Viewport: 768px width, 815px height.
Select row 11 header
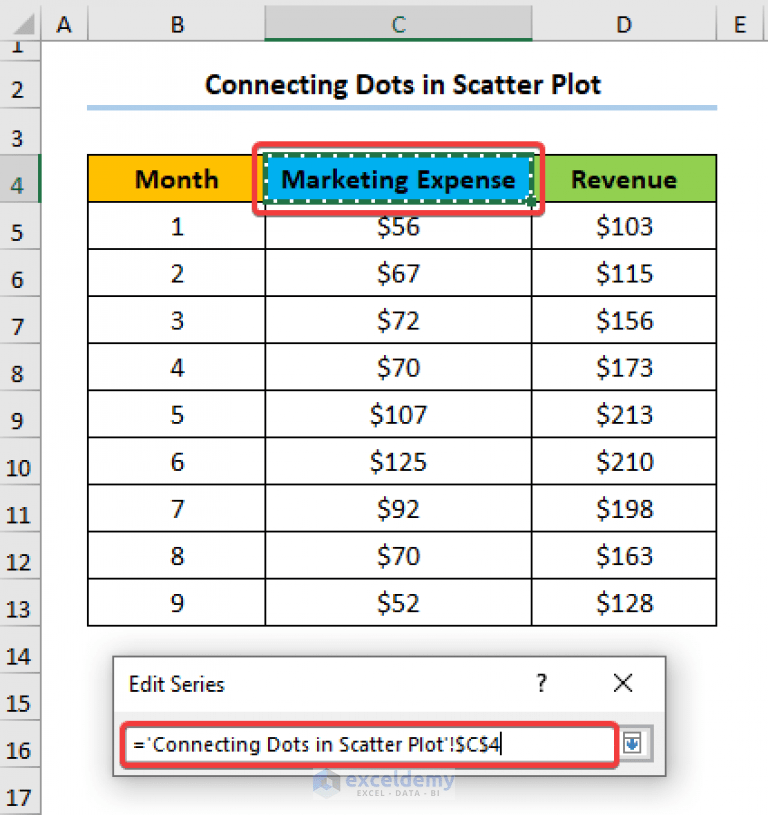click(20, 509)
